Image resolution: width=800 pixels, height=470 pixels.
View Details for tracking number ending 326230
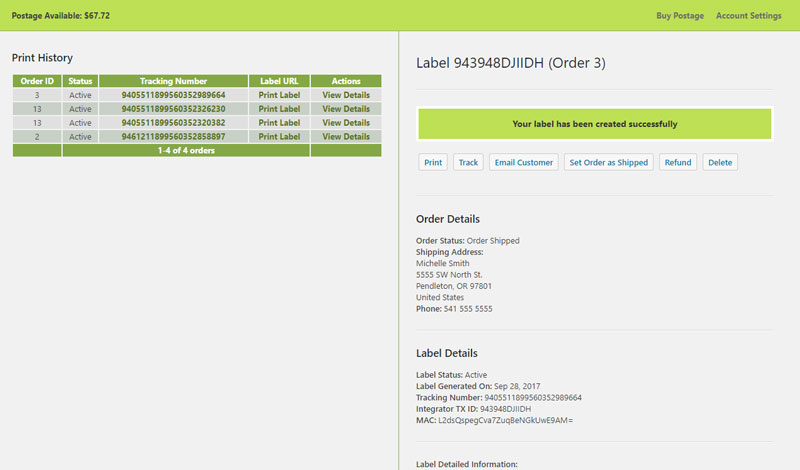345,109
